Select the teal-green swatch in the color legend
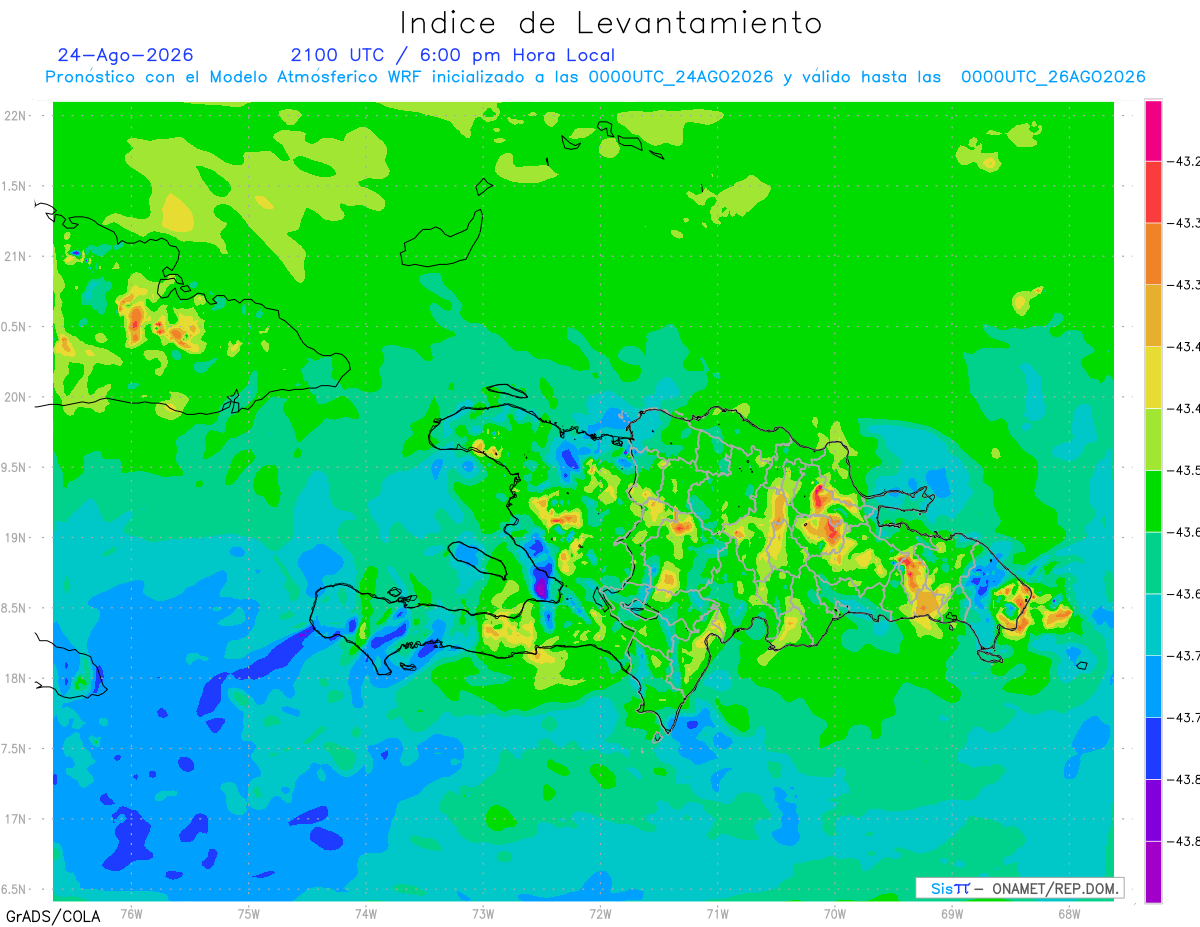The width and height of the screenshot is (1200, 927). (x=1153, y=563)
